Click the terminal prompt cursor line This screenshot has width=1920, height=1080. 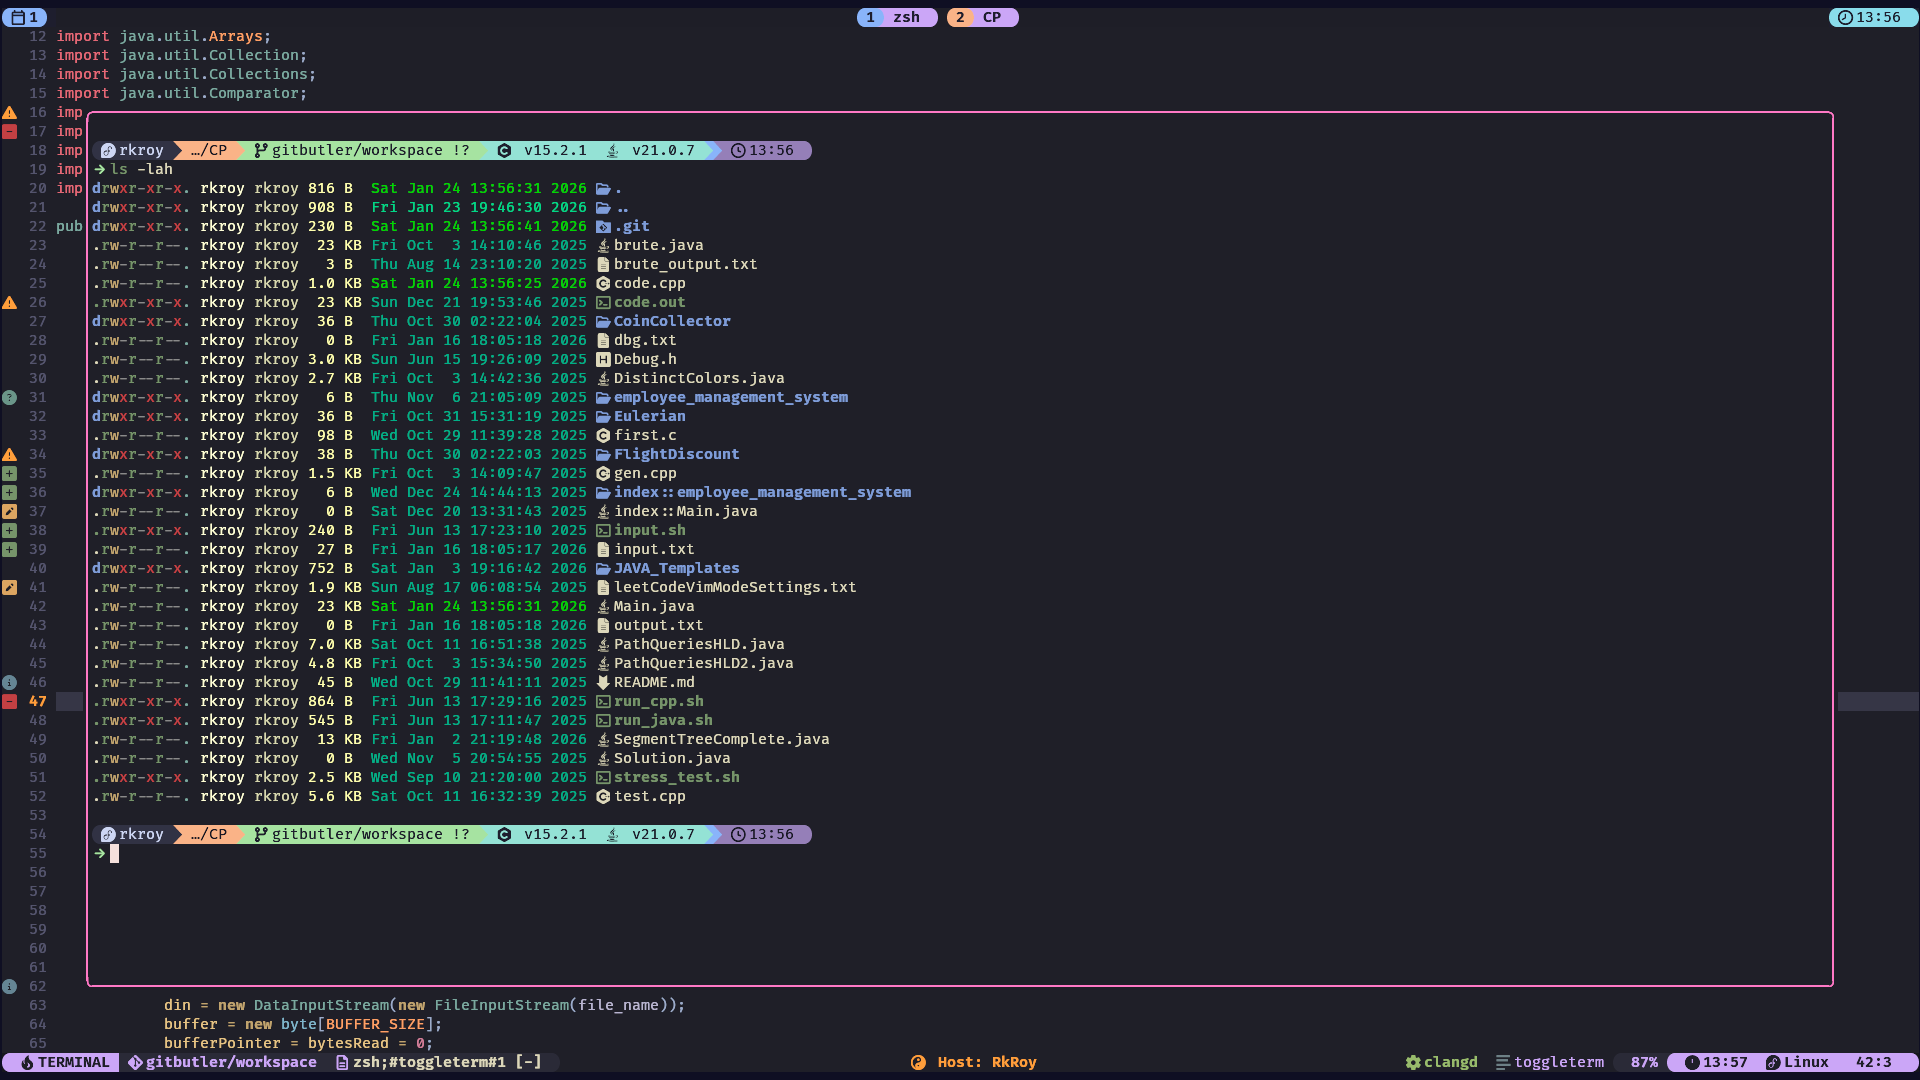pyautogui.click(x=115, y=854)
